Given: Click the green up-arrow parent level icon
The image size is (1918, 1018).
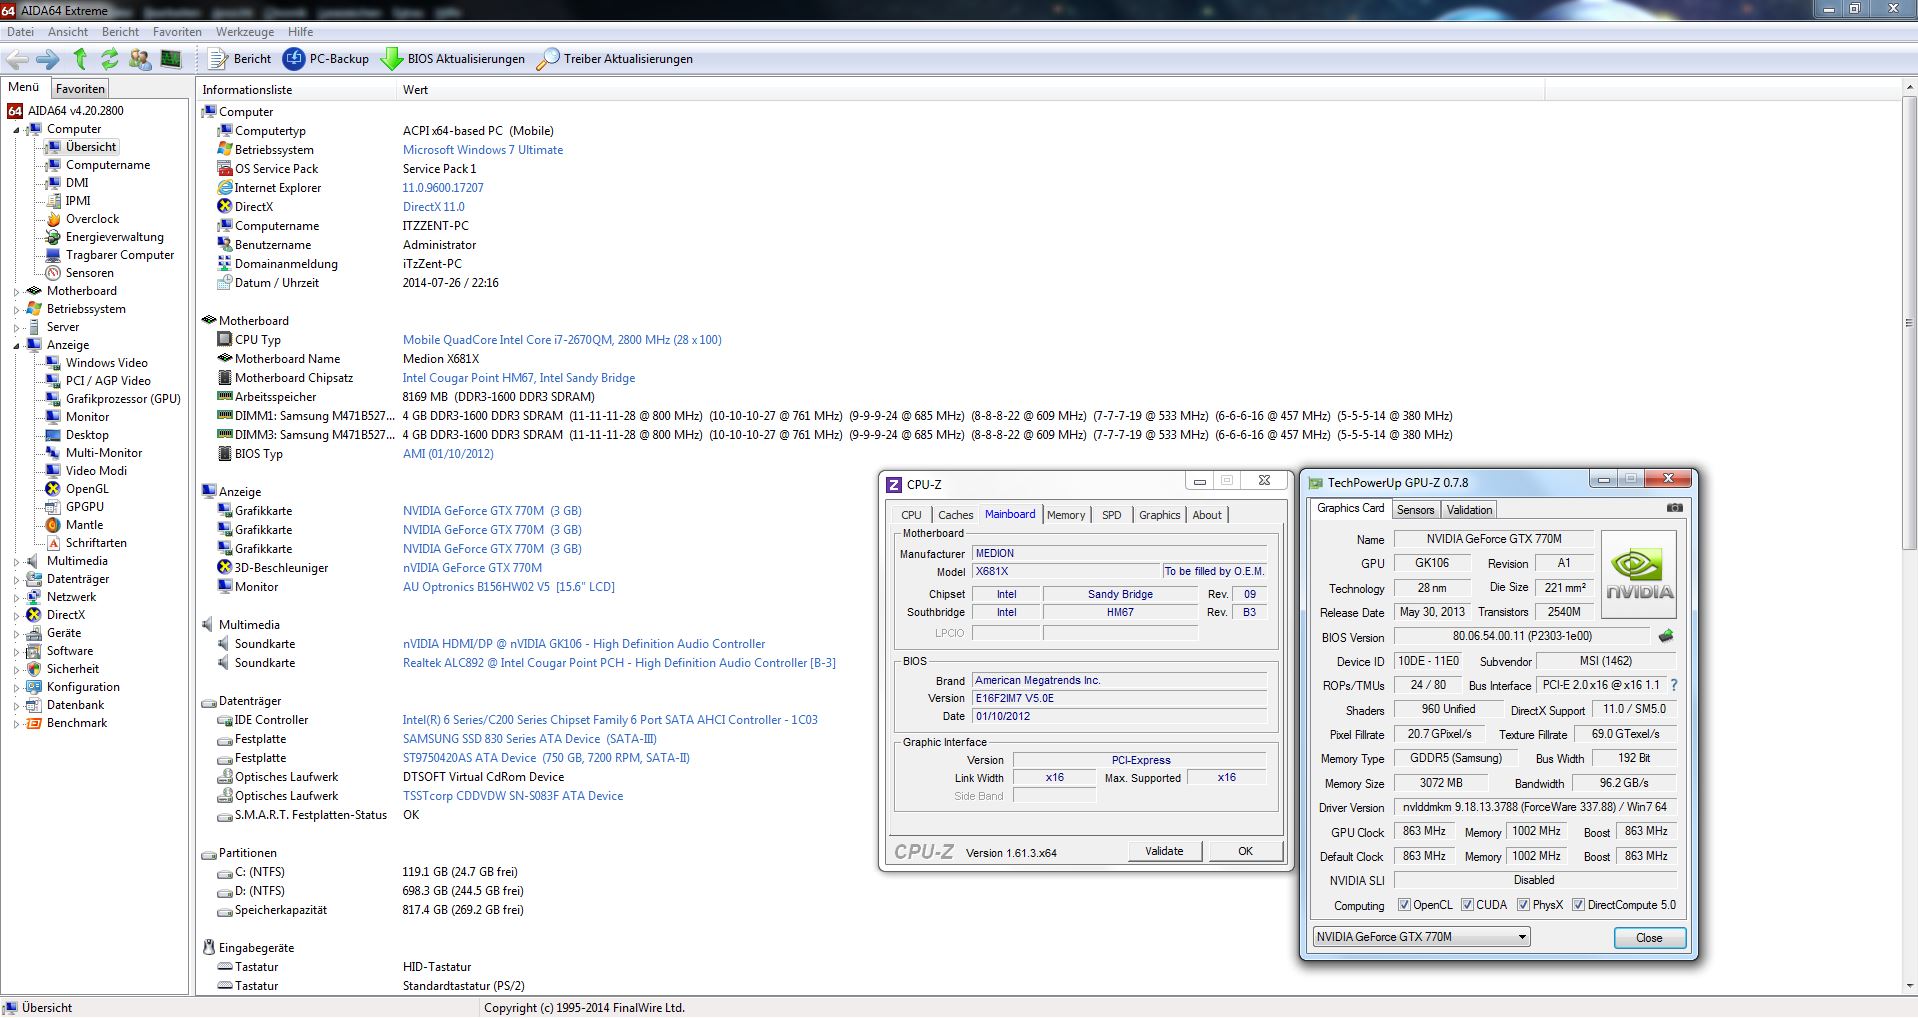Looking at the screenshot, I should (x=80, y=59).
